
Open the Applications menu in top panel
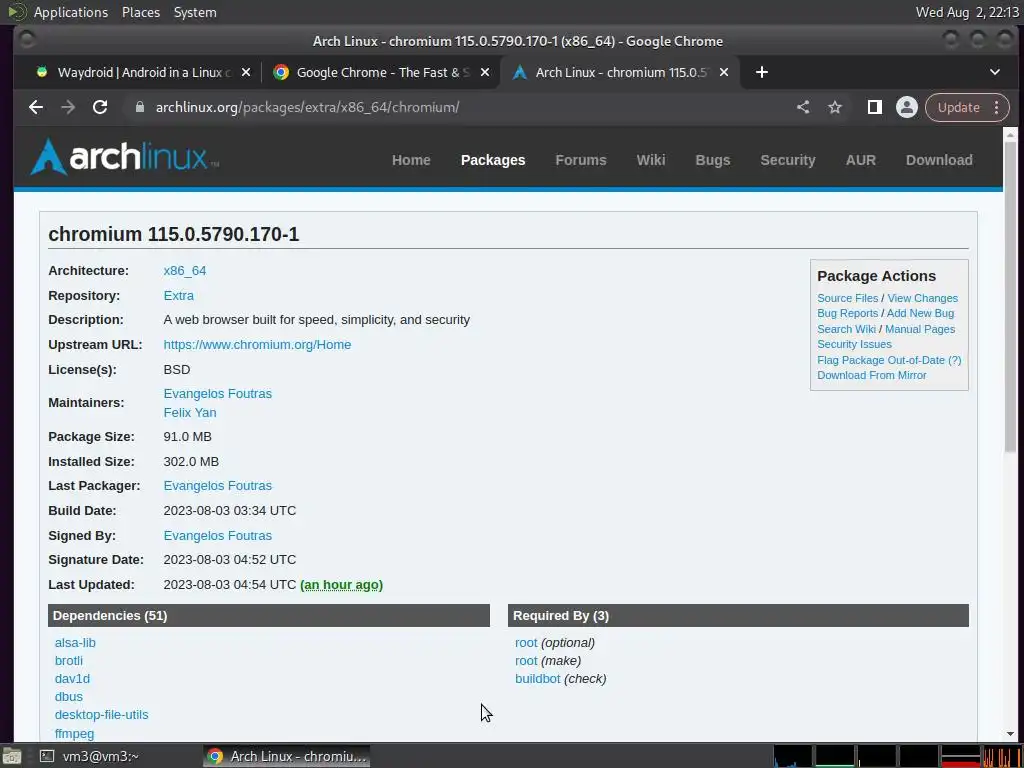pos(71,12)
